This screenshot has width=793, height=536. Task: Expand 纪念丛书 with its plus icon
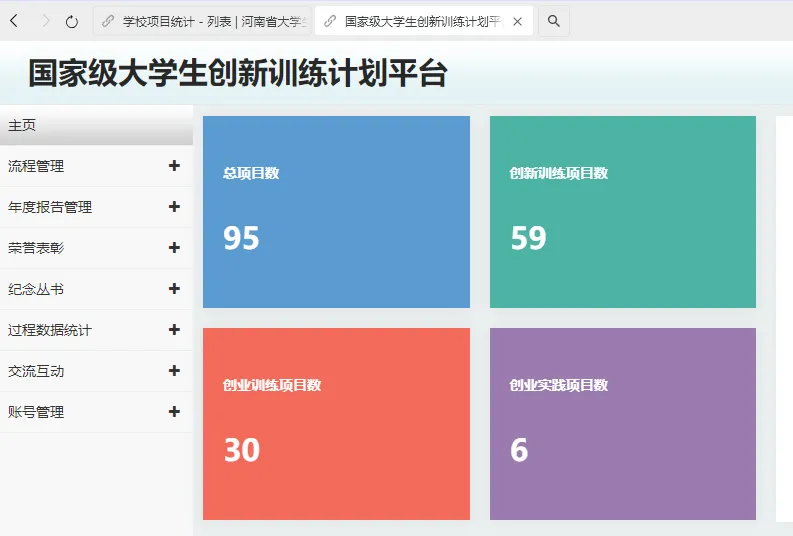point(174,288)
